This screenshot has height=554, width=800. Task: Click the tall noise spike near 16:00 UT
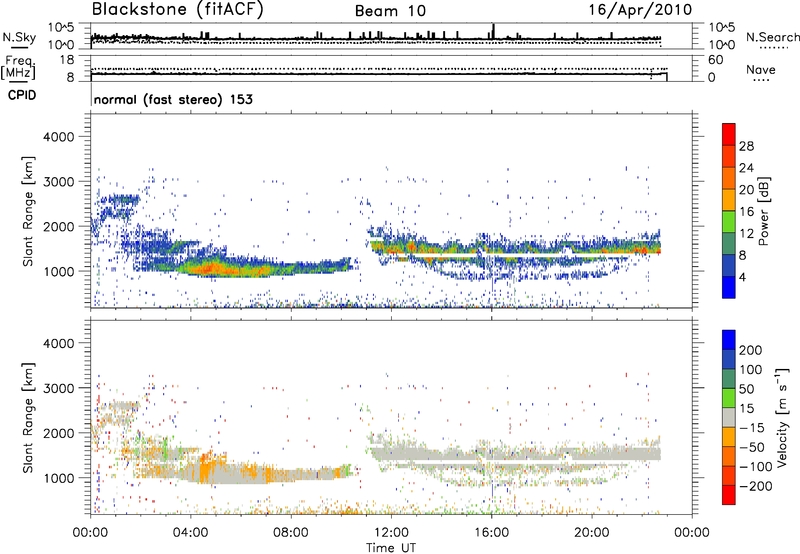tap(493, 31)
